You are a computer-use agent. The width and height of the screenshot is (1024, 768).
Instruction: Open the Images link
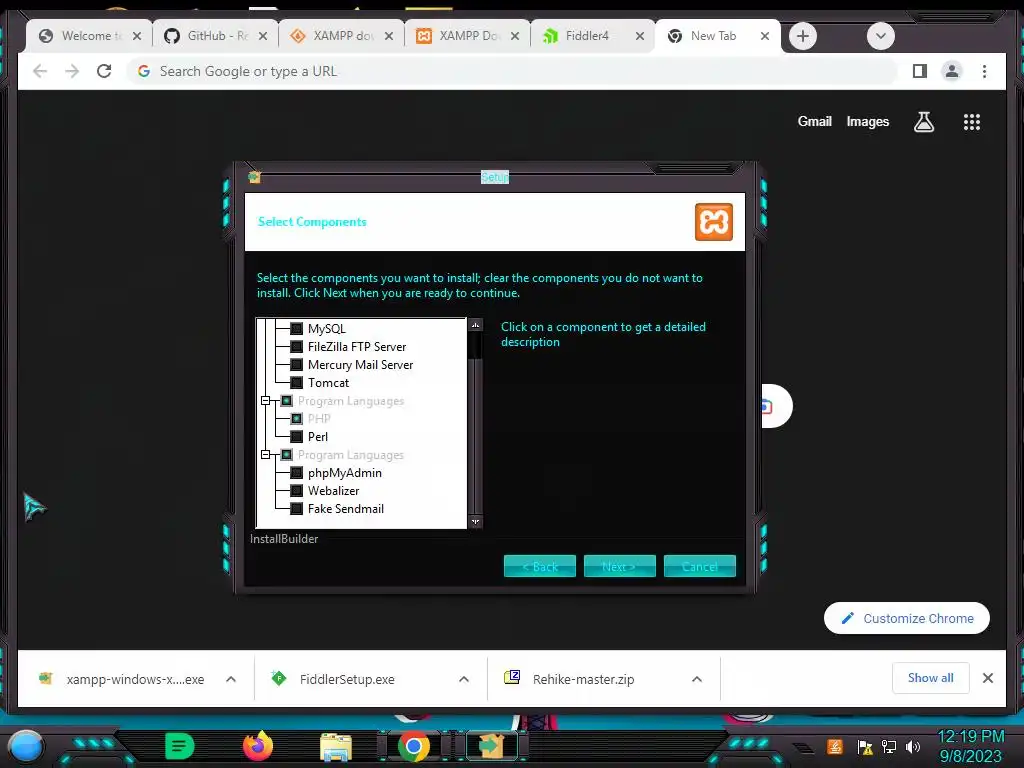[x=867, y=121]
